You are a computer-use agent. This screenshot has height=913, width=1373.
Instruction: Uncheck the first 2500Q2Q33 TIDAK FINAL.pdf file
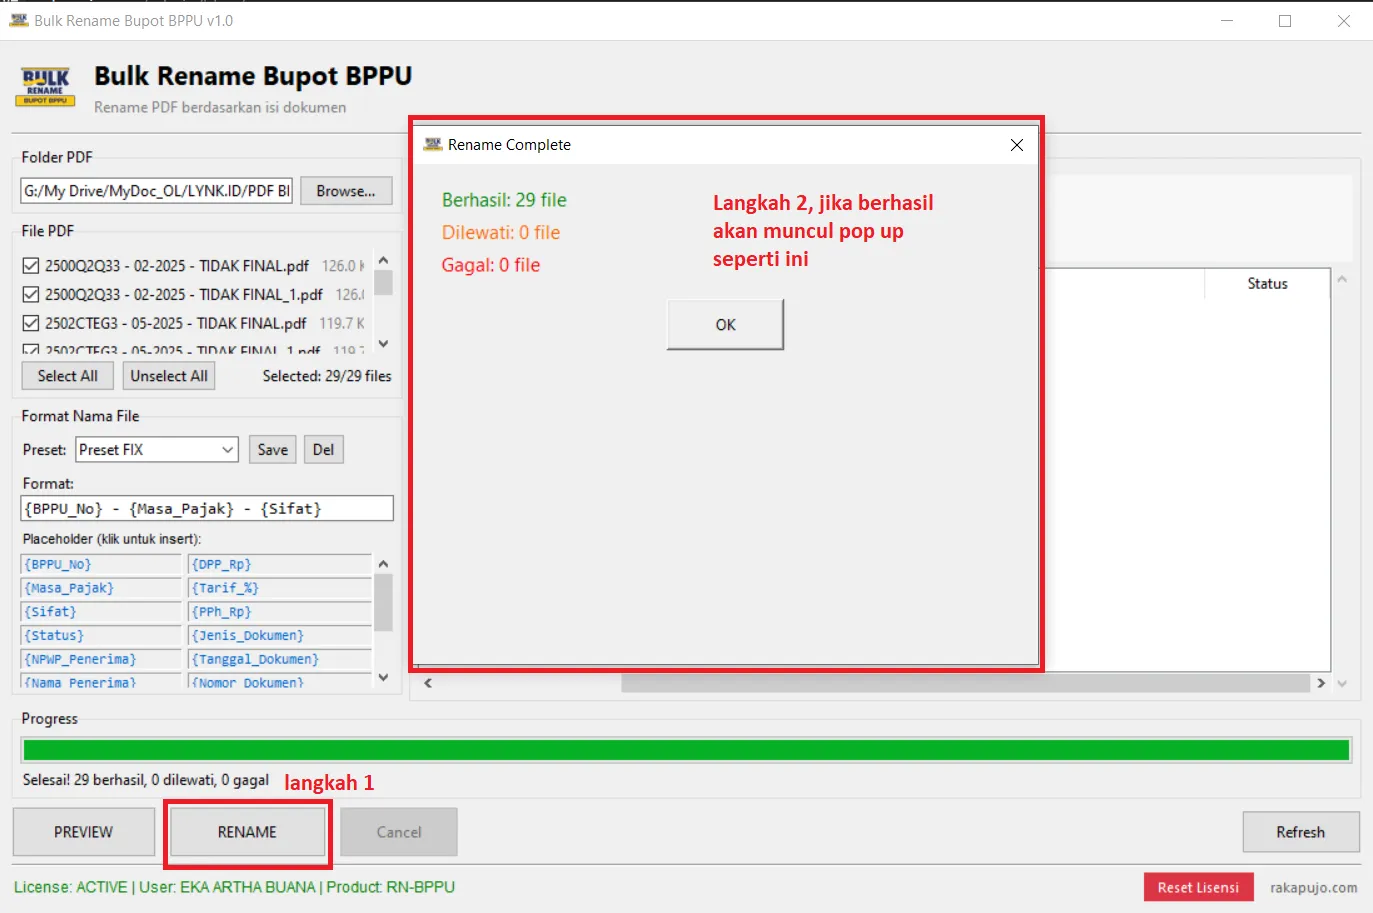click(x=31, y=266)
